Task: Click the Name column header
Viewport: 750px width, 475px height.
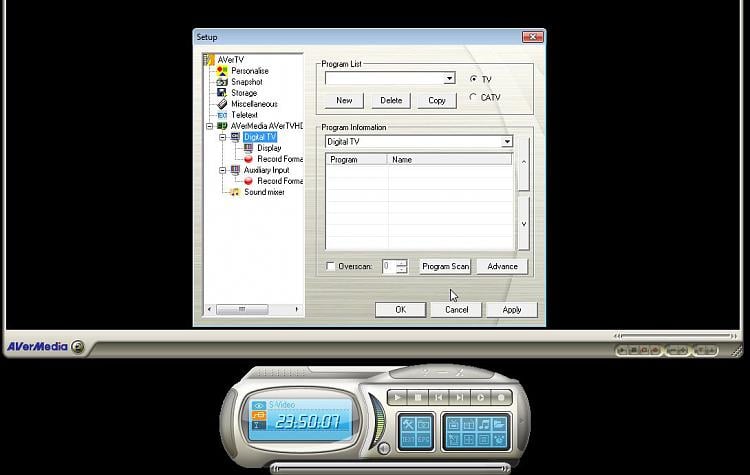Action: pyautogui.click(x=450, y=159)
